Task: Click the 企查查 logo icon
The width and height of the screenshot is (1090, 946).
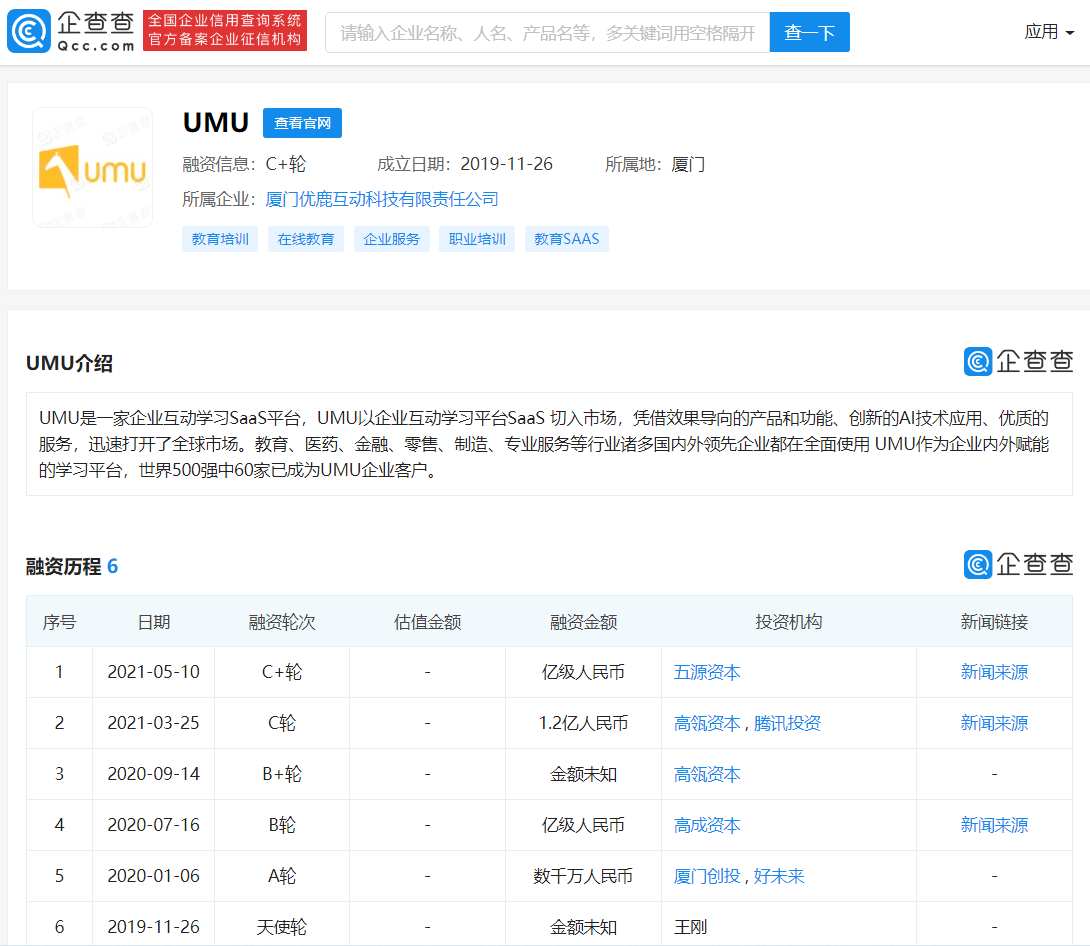Action: [29, 31]
